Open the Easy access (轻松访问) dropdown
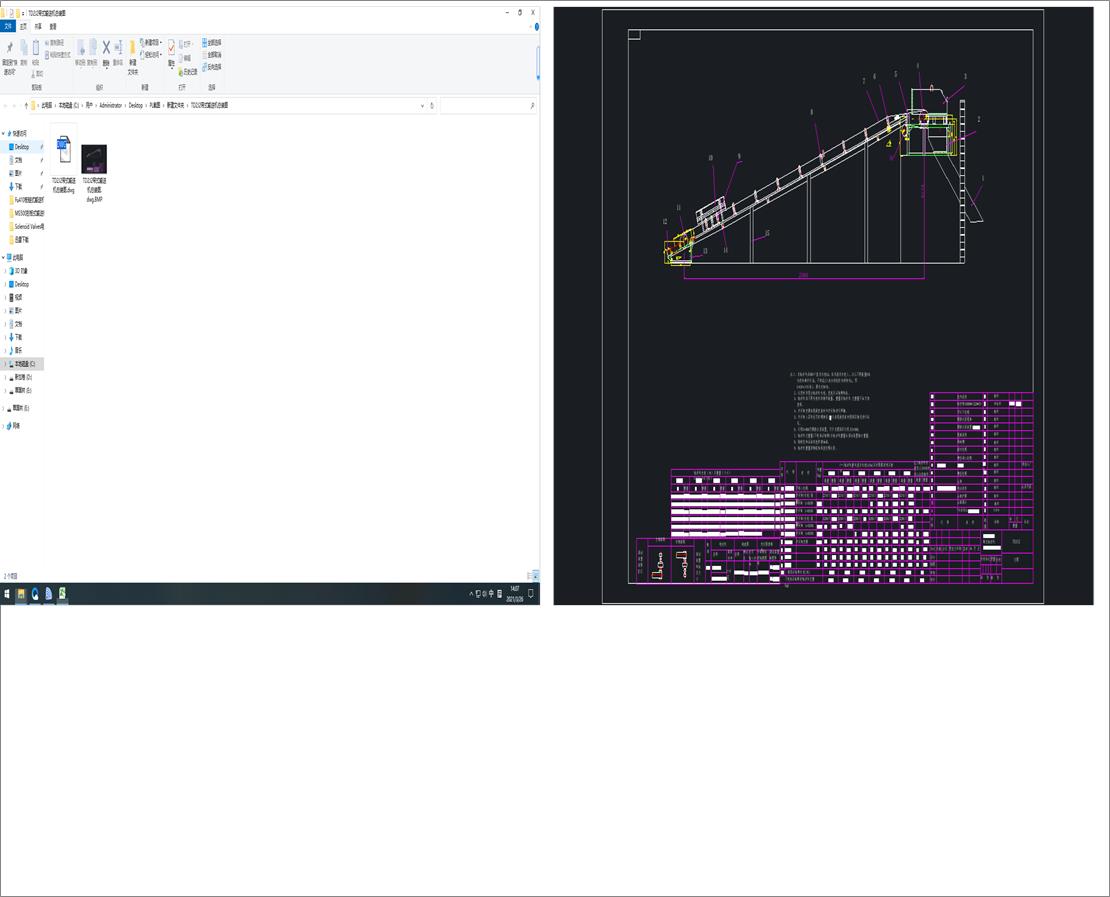Image resolution: width=1110 pixels, height=897 pixels. pos(151,55)
